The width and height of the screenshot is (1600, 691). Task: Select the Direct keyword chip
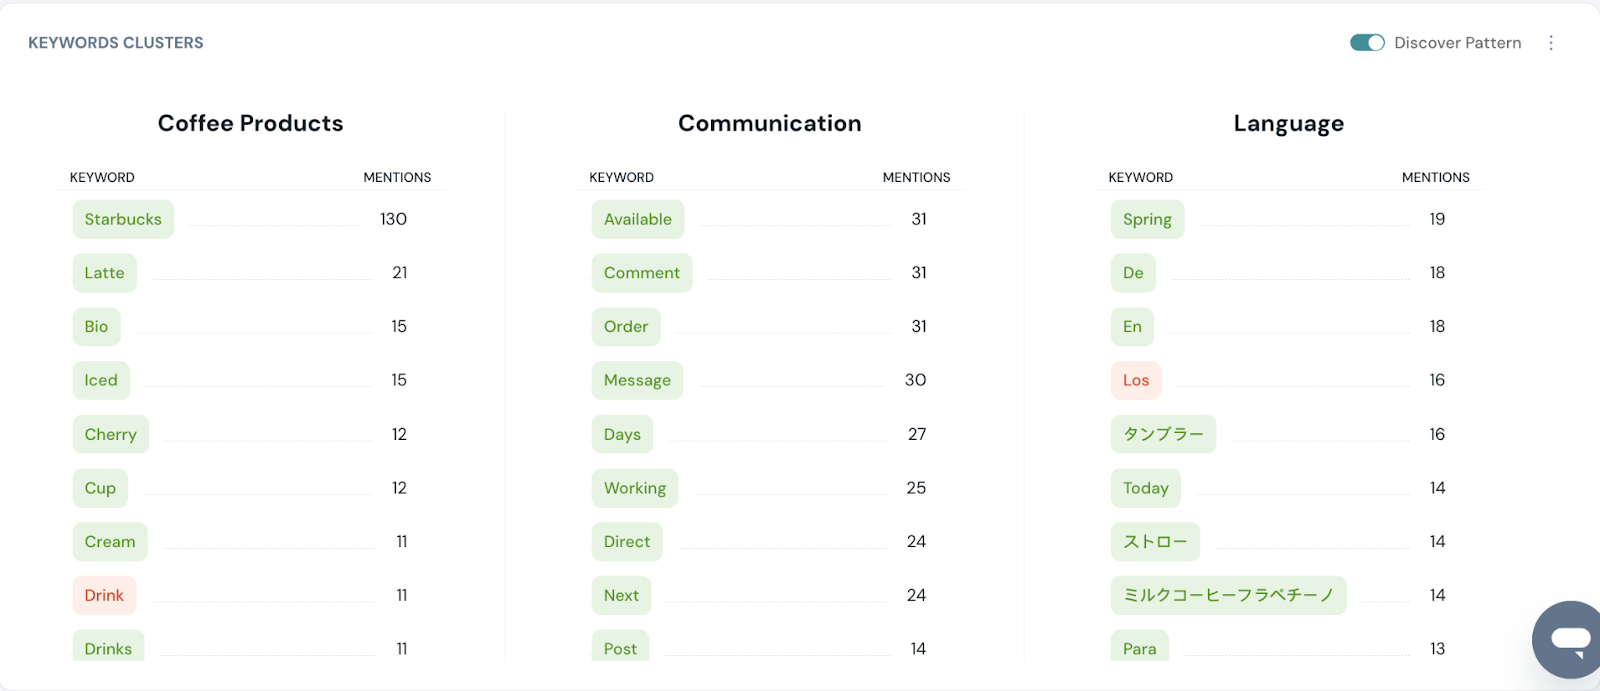(x=626, y=541)
